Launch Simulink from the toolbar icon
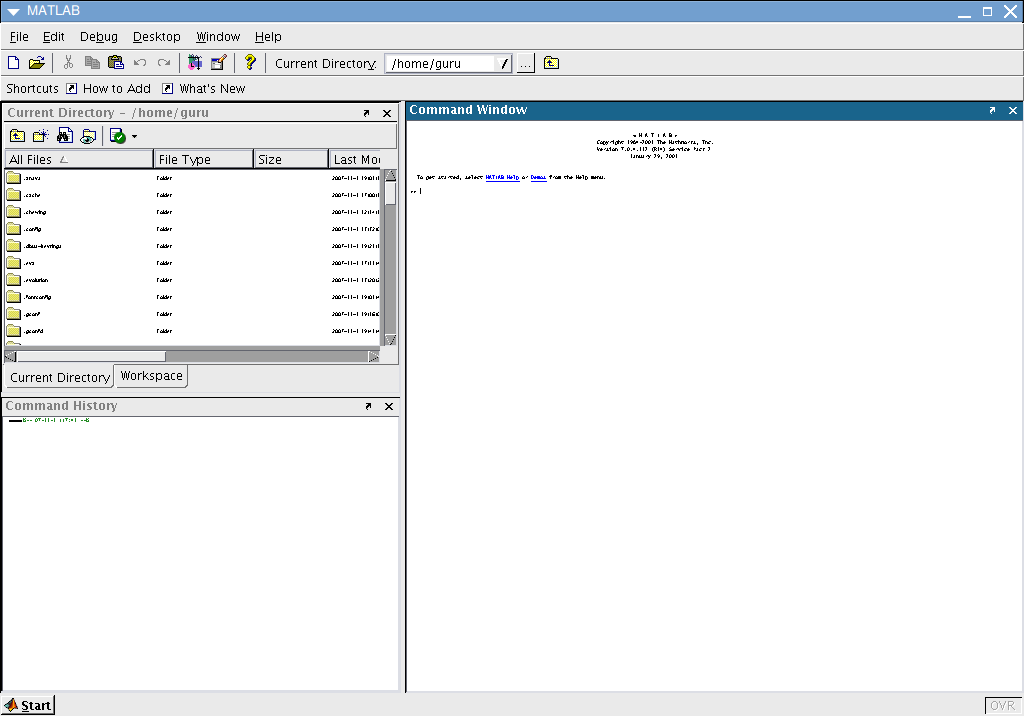 click(195, 63)
